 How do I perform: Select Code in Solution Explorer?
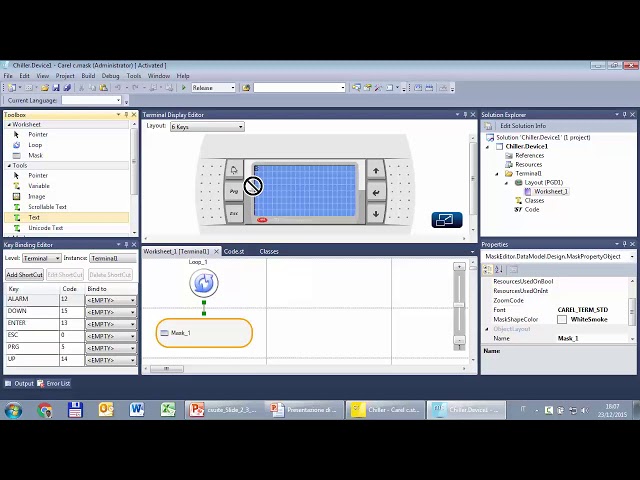[532, 209]
